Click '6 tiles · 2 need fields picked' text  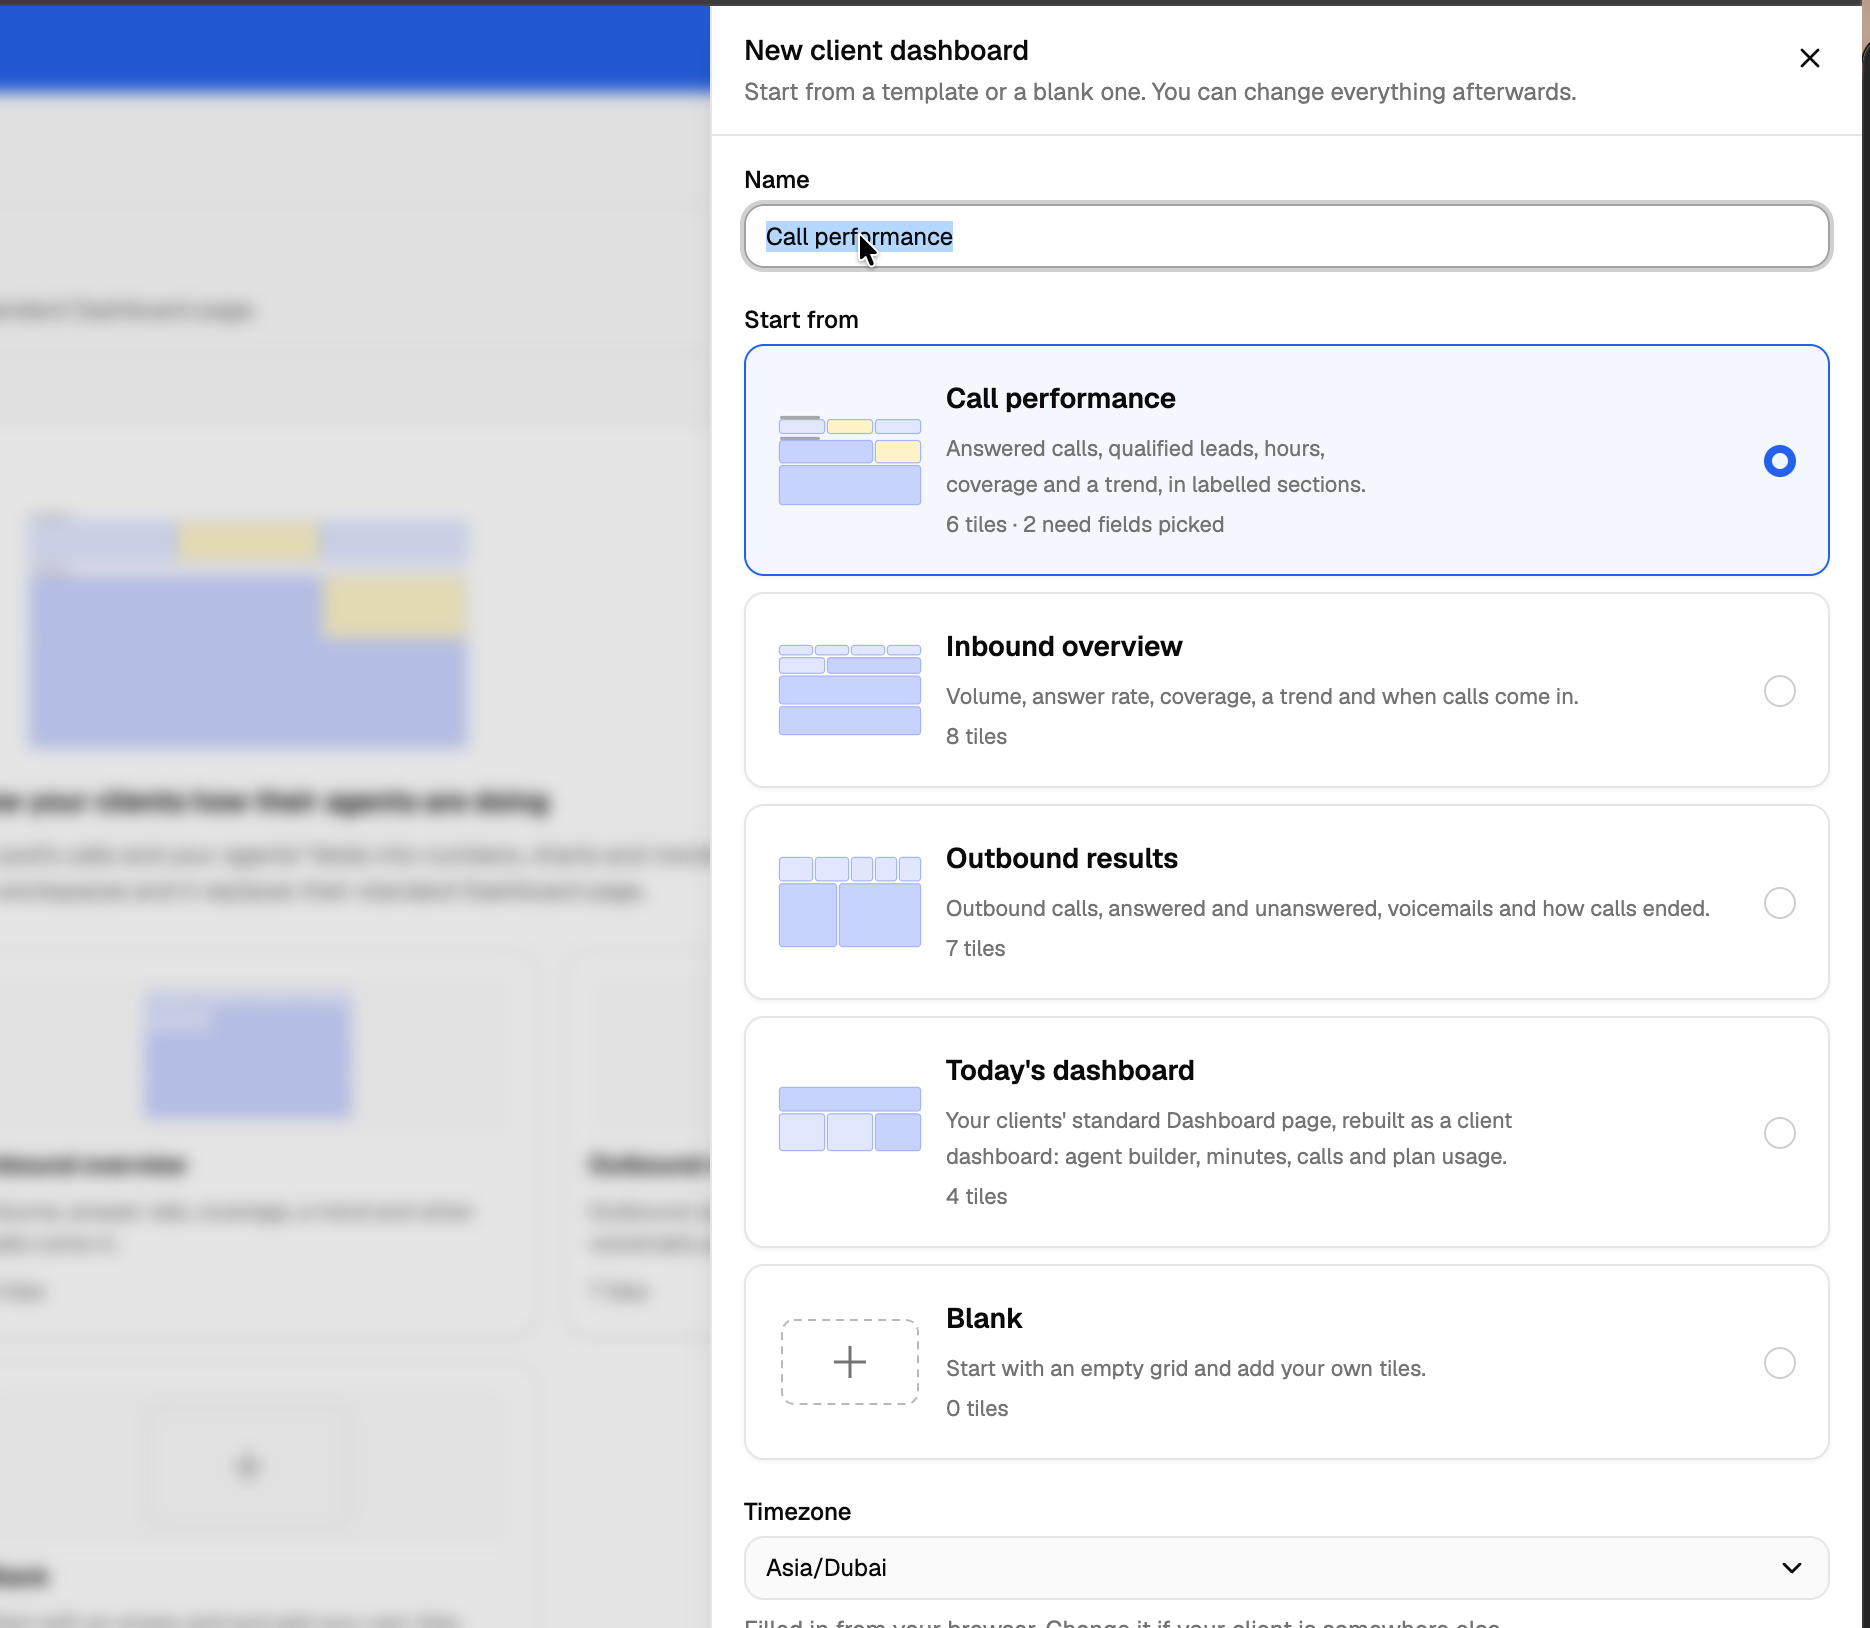click(x=1085, y=525)
